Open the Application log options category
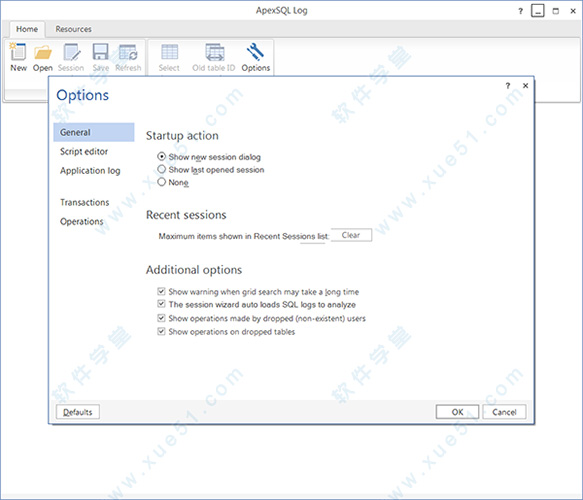Viewport: 583px width, 500px height. click(90, 171)
